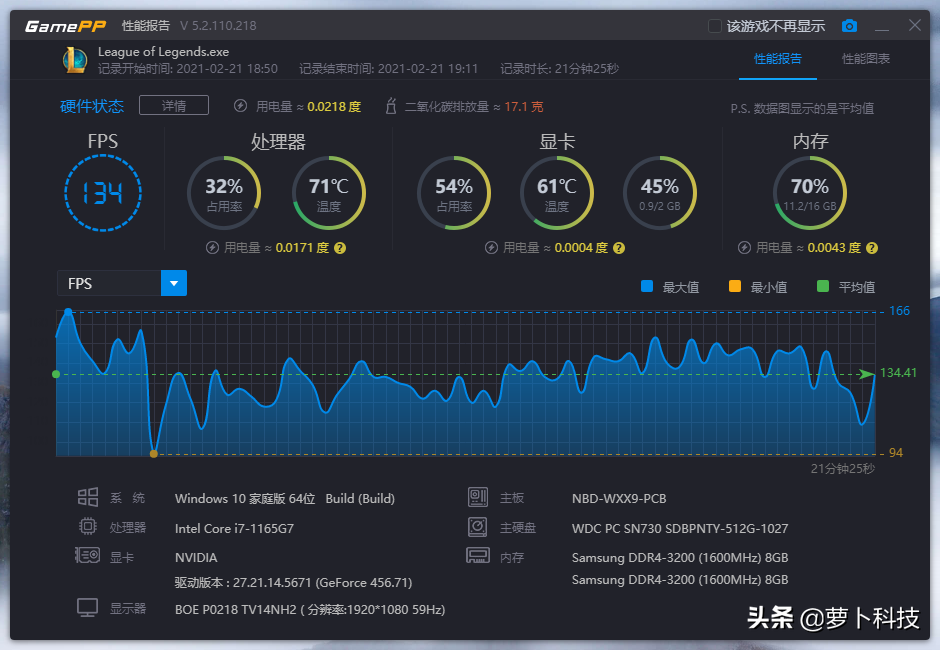The image size is (940, 650).
Task: Click the version V 5.2.110.218 text
Action: tap(218, 26)
